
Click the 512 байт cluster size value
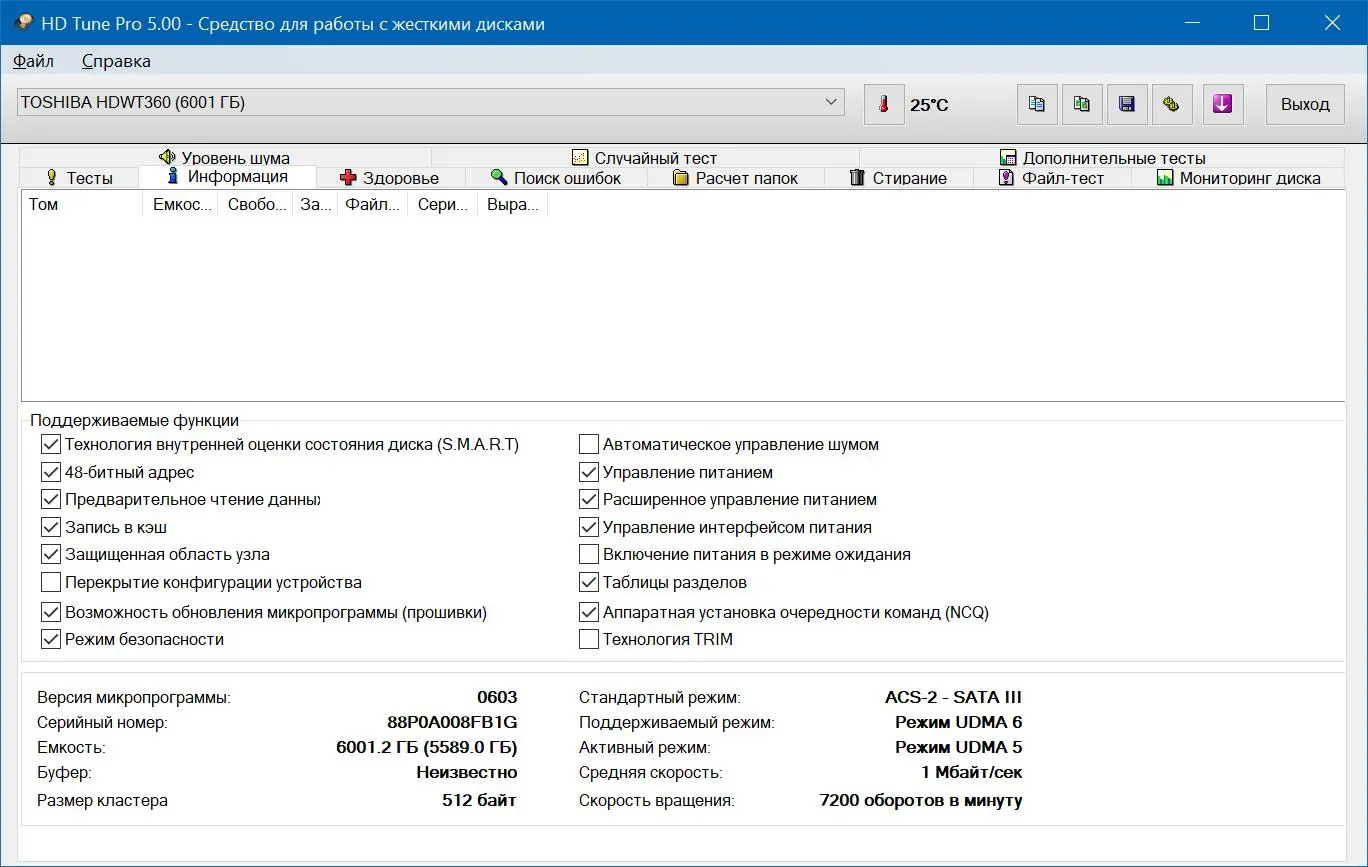point(479,800)
